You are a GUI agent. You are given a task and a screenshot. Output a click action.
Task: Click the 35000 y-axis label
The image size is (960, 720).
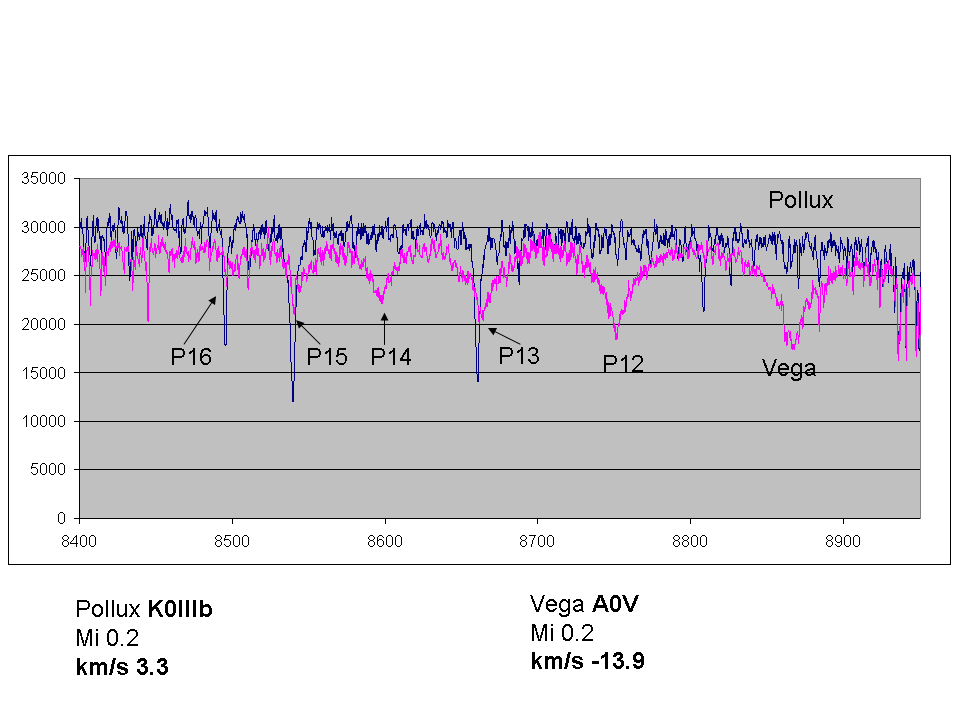coord(43,179)
